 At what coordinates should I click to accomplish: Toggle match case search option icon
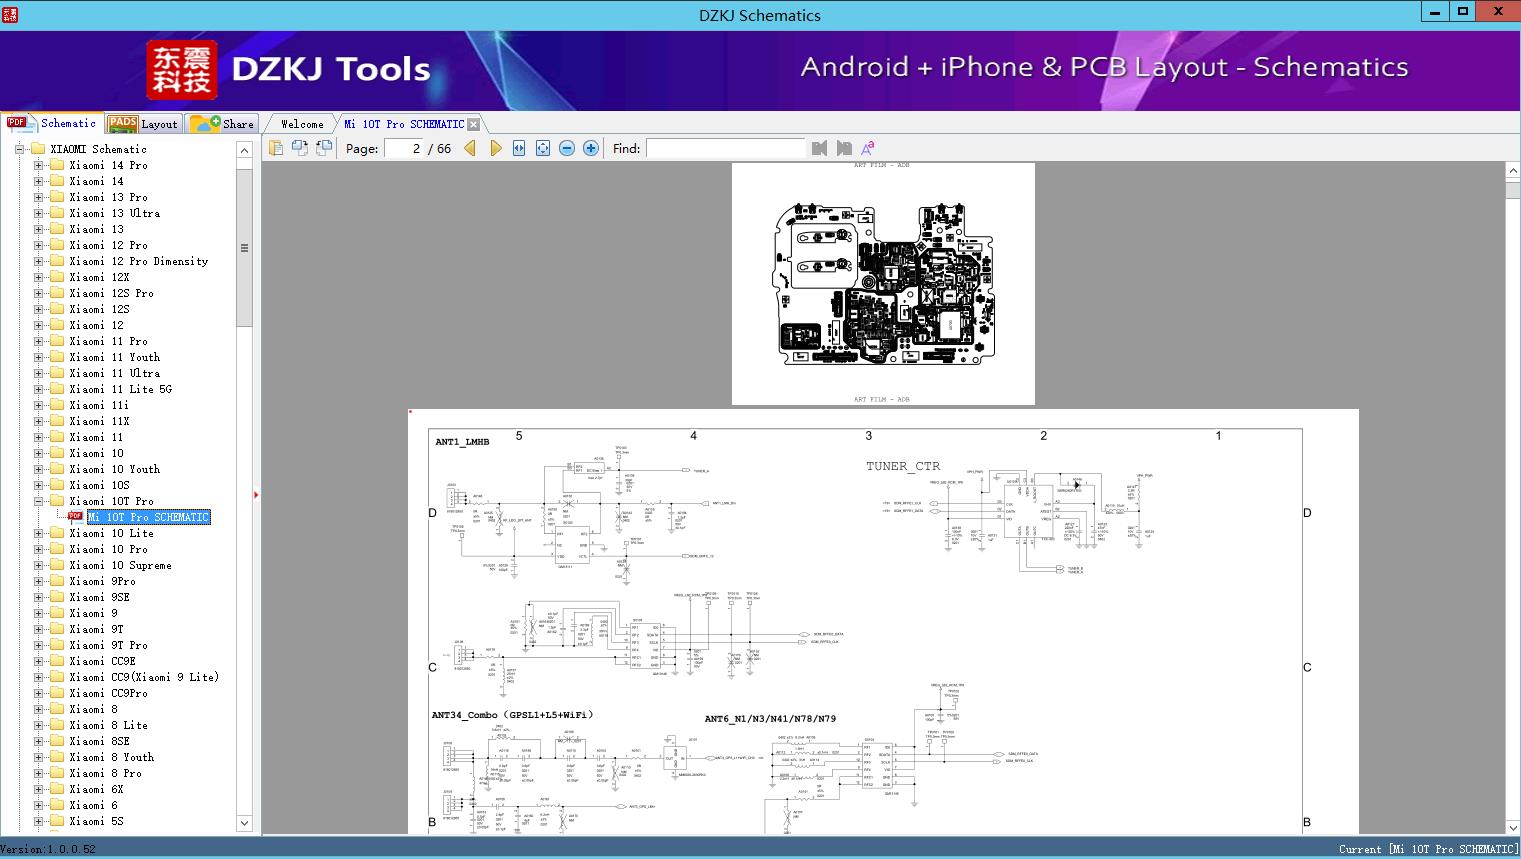(868, 148)
